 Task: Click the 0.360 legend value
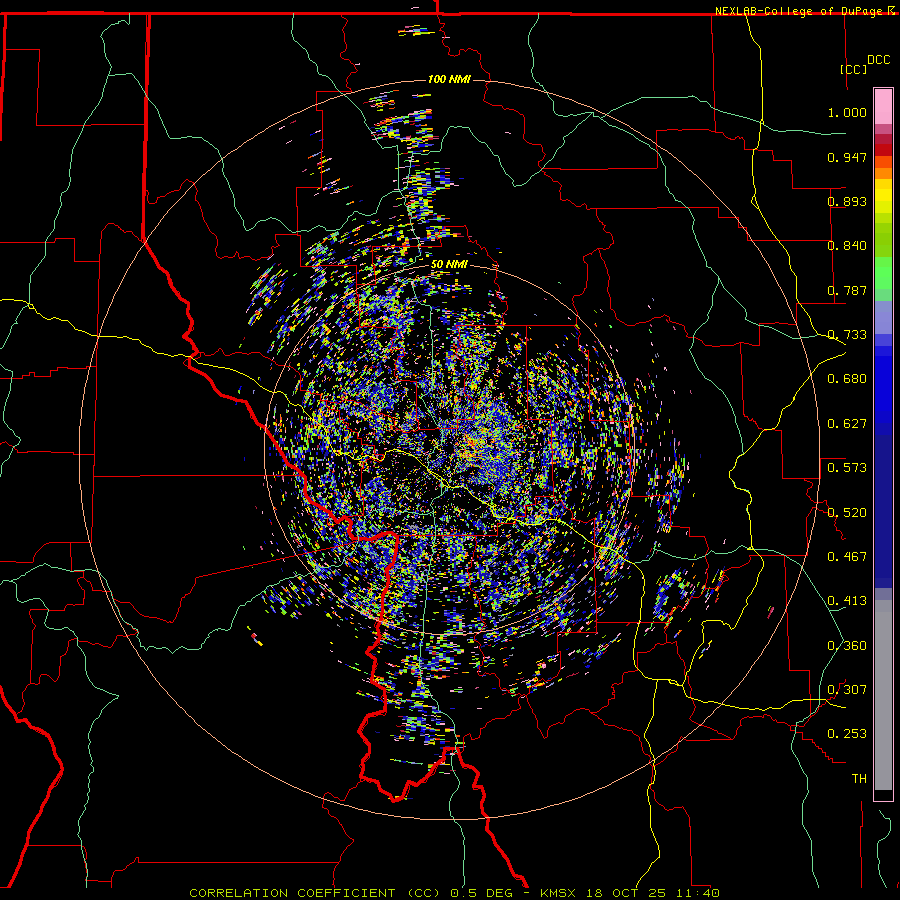pyautogui.click(x=847, y=646)
